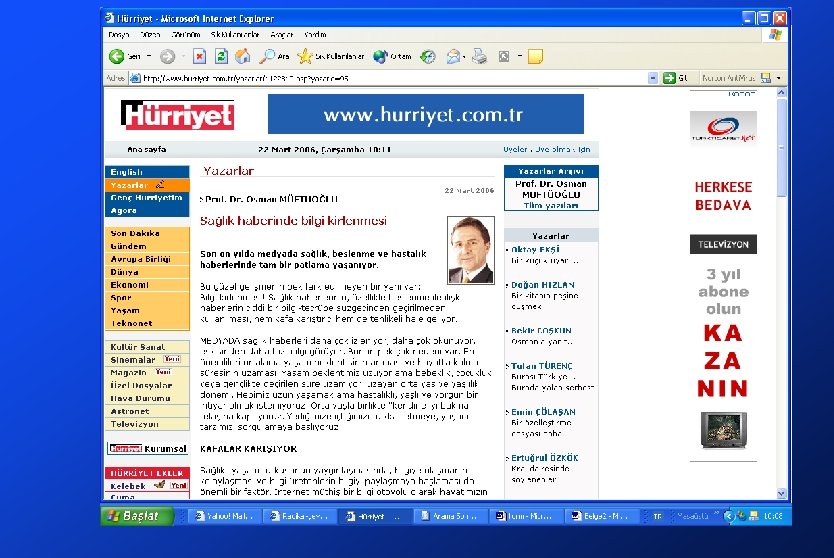This screenshot has width=834, height=558.
Task: Click the Mail envelope toolbar icon
Action: pyautogui.click(x=453, y=56)
